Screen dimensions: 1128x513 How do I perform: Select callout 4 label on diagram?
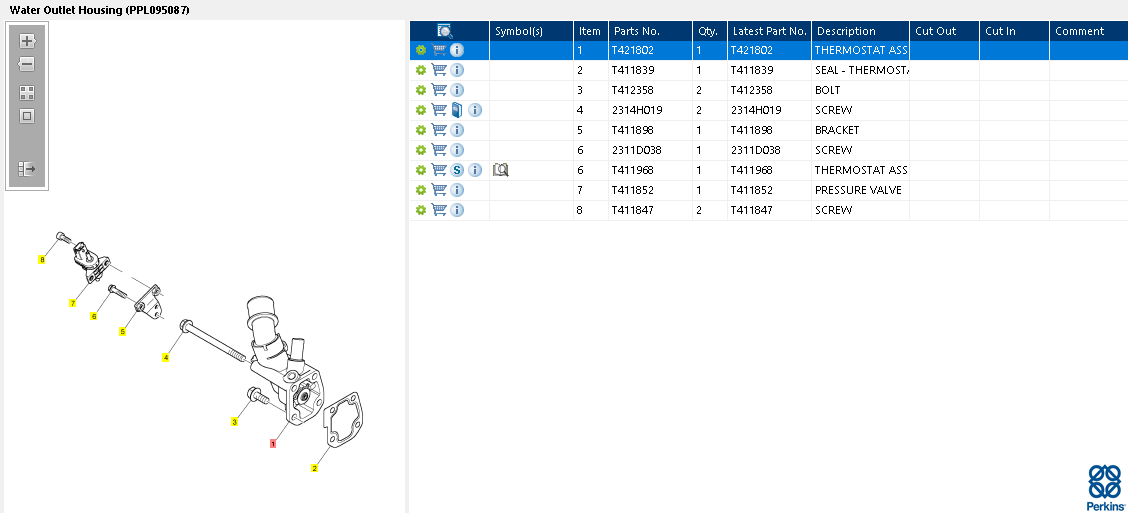click(x=166, y=357)
